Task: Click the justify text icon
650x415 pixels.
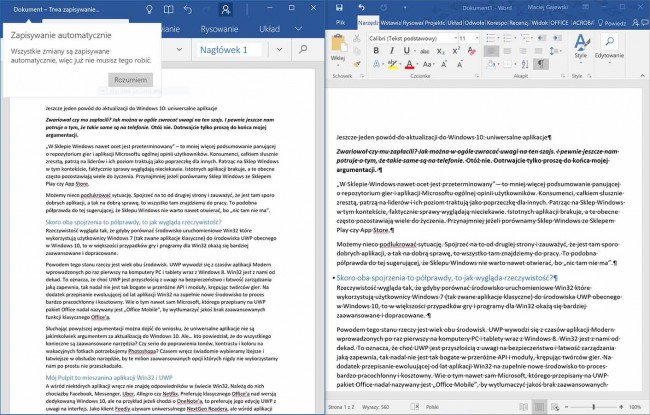Action: point(538,51)
